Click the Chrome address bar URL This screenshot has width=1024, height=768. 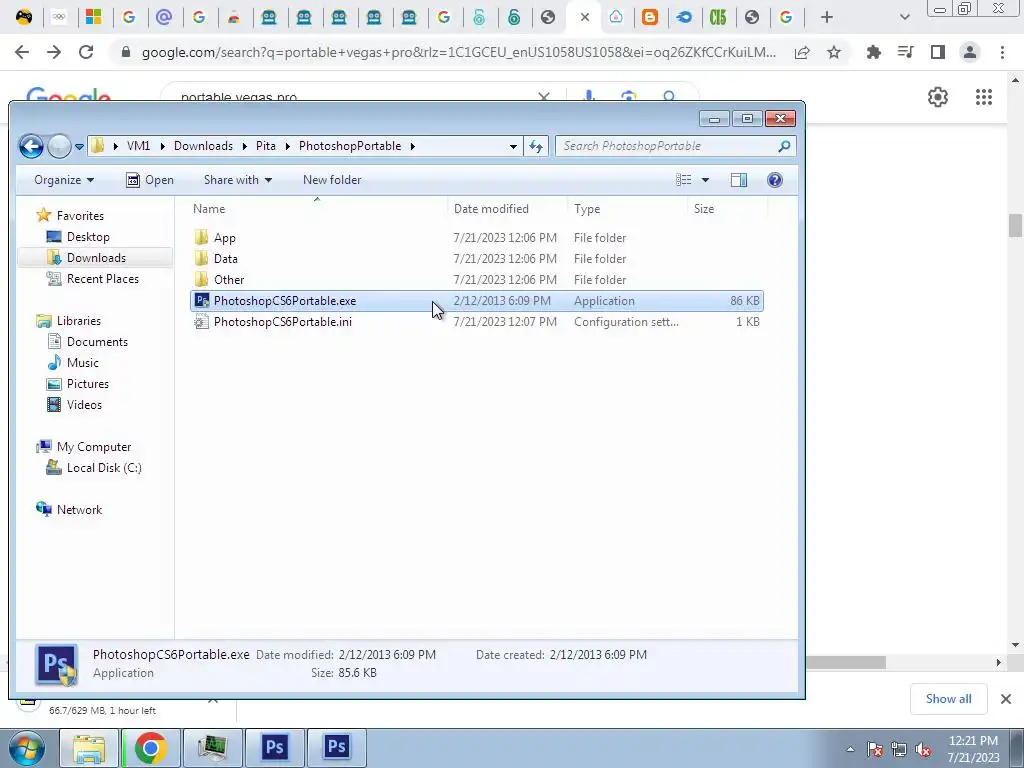coord(458,52)
